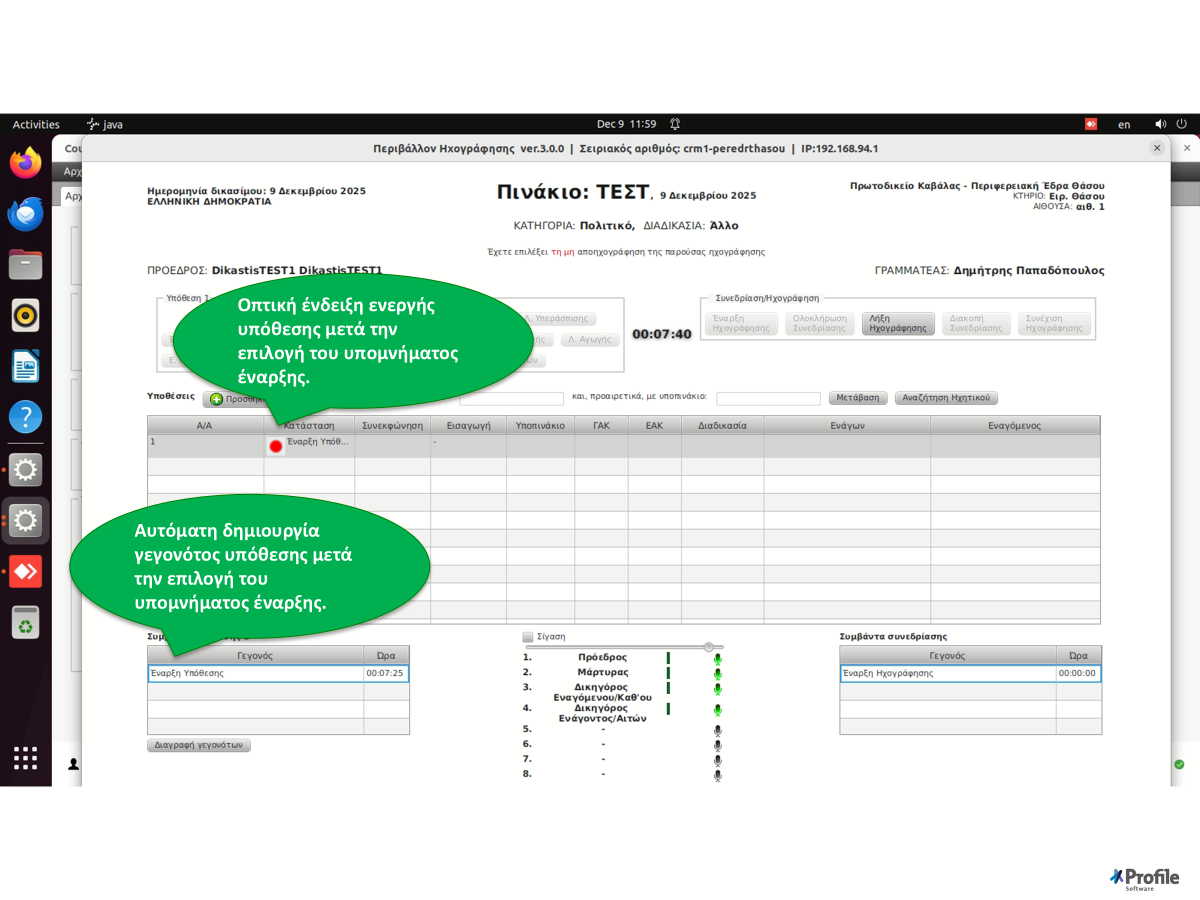This screenshot has height=900, width=1200.
Task: Open the system volume and power menu
Action: click(x=1172, y=124)
